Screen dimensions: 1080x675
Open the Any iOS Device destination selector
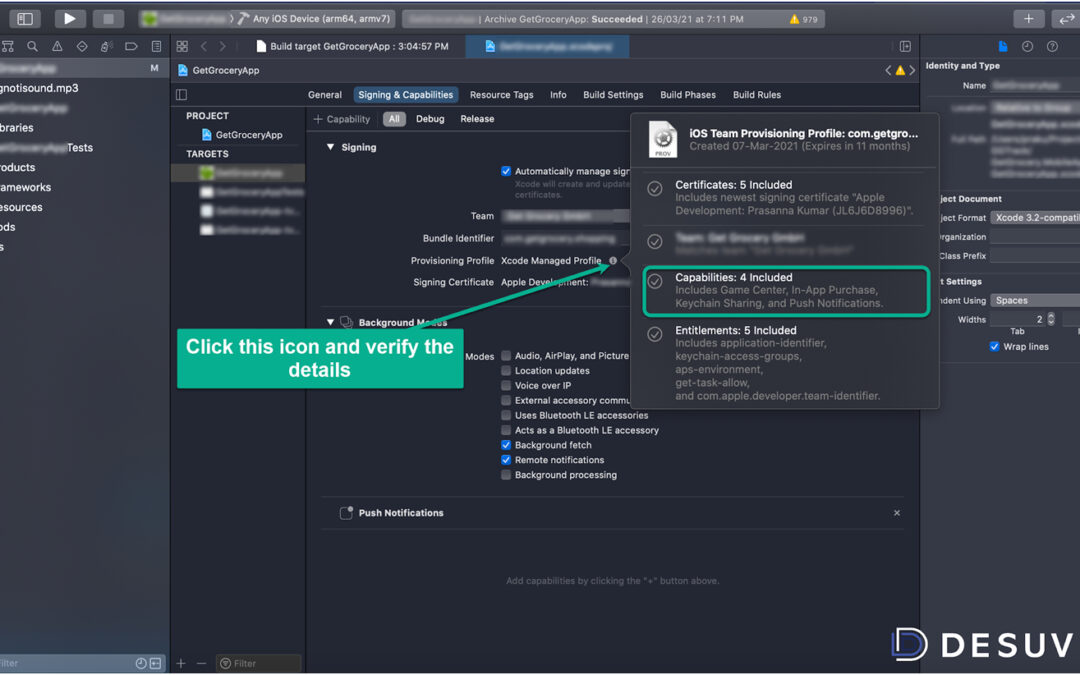(314, 19)
